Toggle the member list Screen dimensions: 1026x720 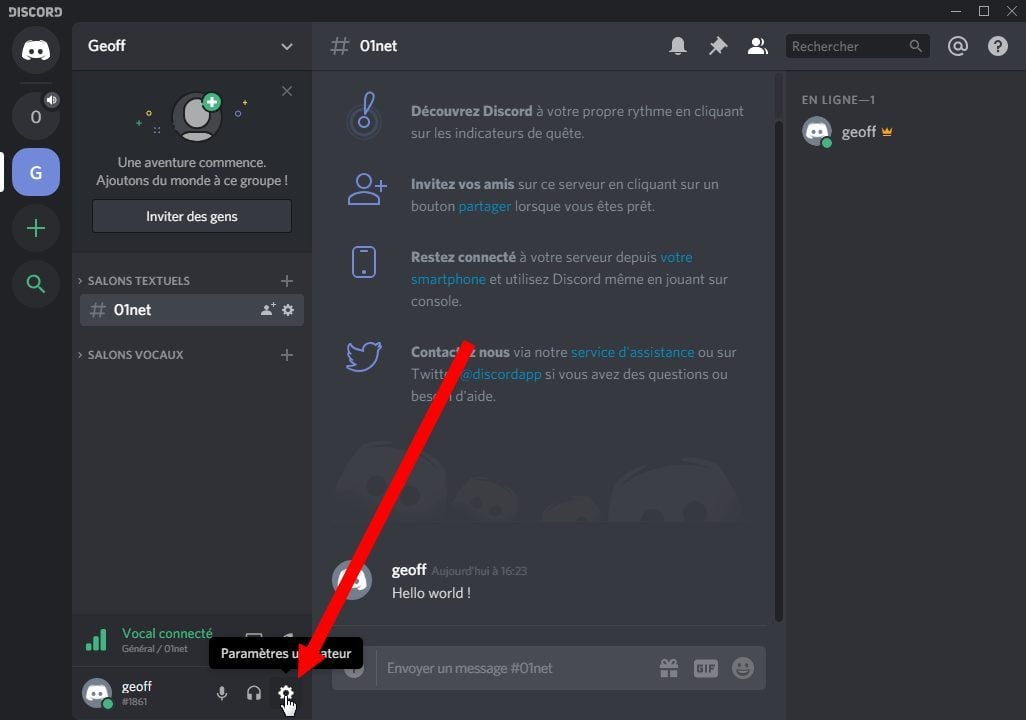pyautogui.click(x=757, y=46)
